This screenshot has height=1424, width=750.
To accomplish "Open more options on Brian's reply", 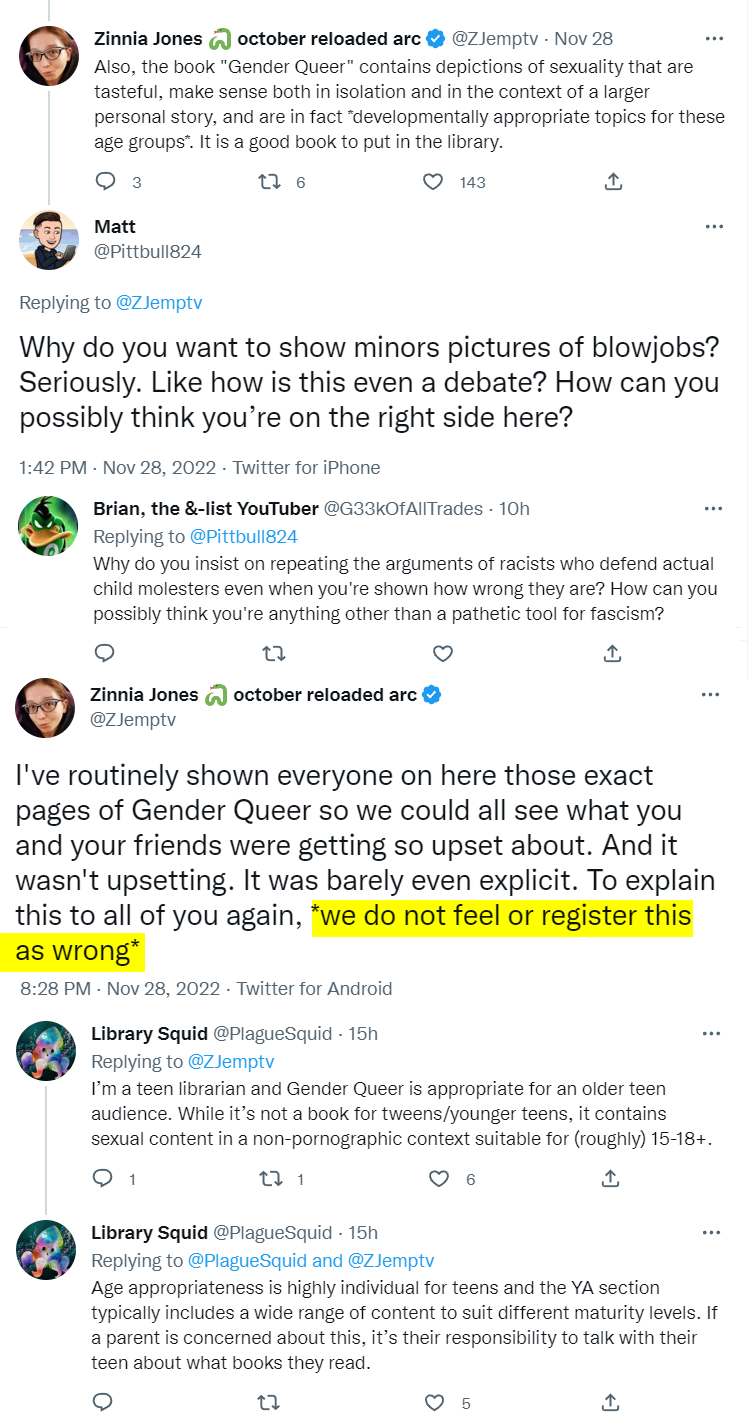I will point(714,509).
